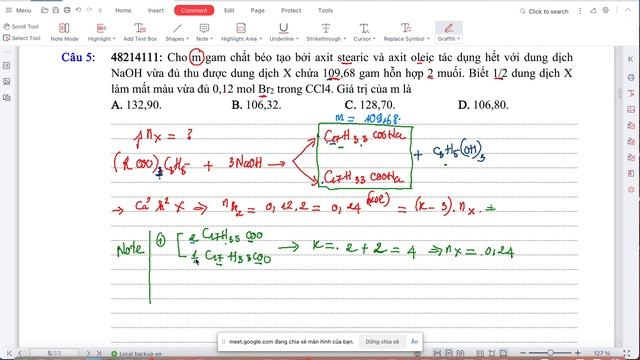
Task: Click the Strikethrough tool icon
Action: [x=326, y=28]
